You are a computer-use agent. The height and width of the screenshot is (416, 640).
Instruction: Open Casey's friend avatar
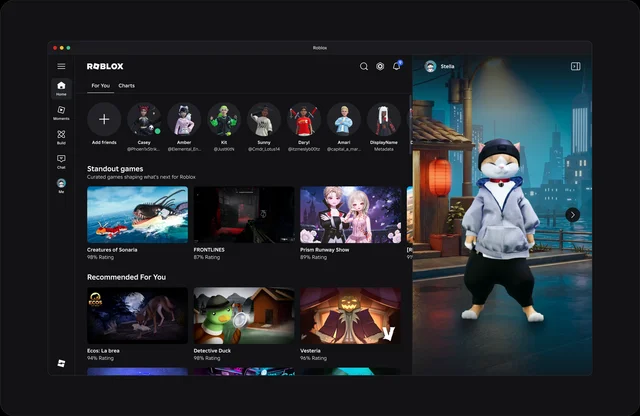144,119
